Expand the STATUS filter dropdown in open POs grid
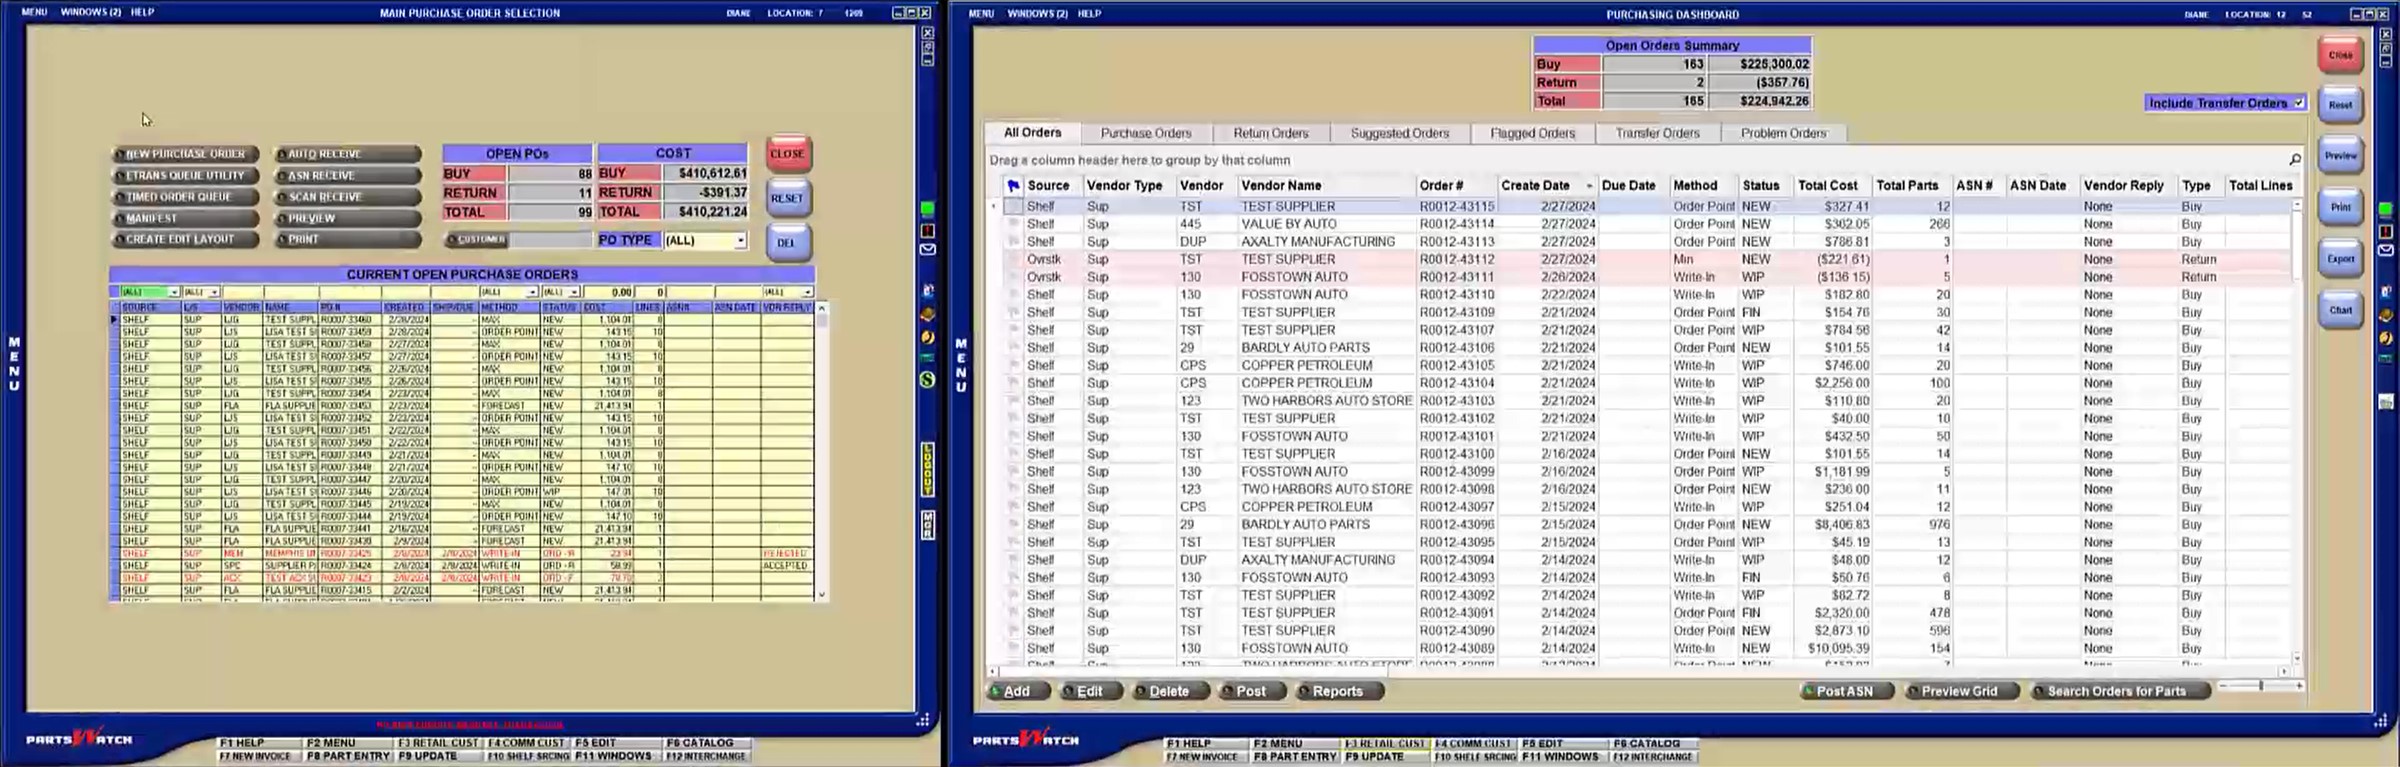Screen dimensions: 2400x767 click(574, 292)
